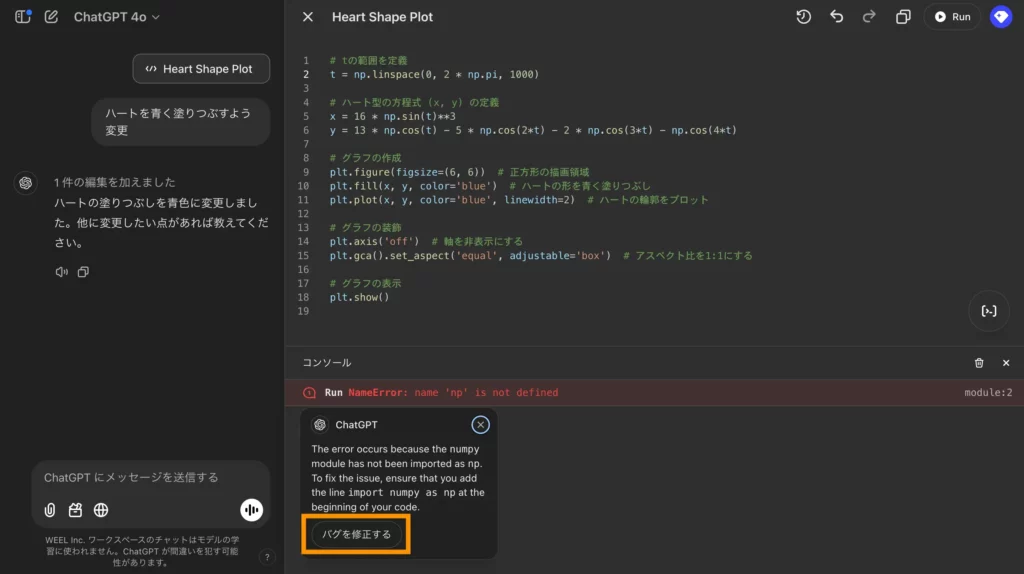Close the console panel

[x=1006, y=363]
